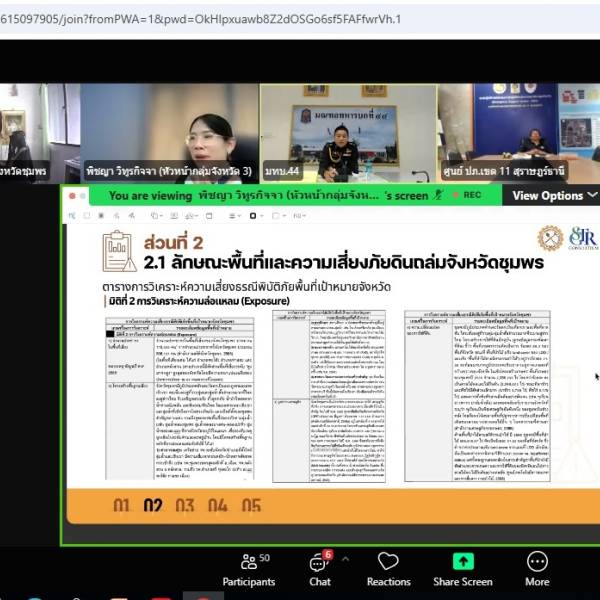Image resolution: width=600 pixels, height=600 pixels.
Task: Click the browser URL address bar
Action: [x=300, y=20]
